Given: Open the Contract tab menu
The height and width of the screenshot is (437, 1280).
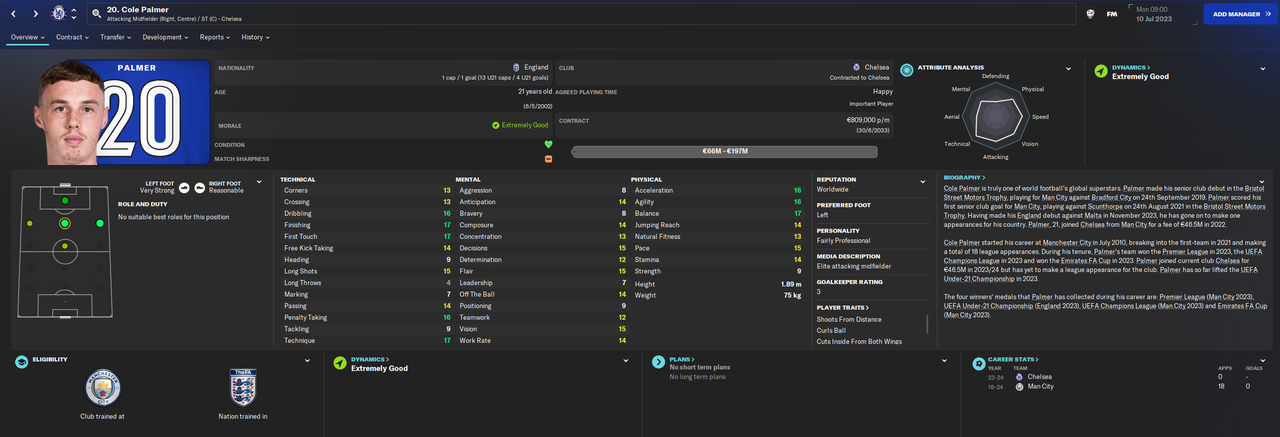Looking at the screenshot, I should point(72,37).
